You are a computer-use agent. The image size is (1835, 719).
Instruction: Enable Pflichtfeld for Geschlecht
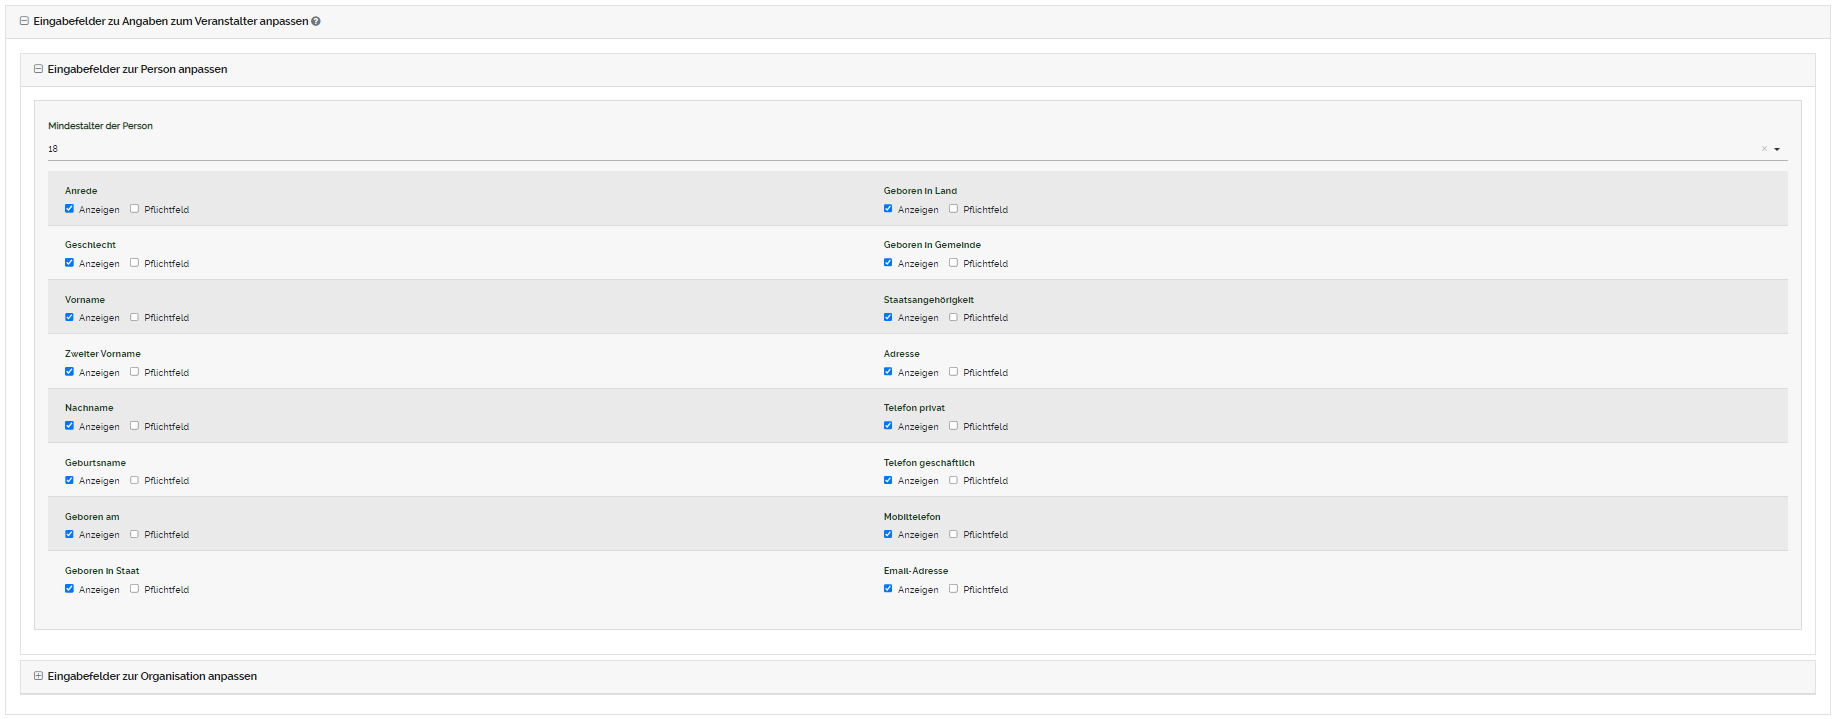coord(134,263)
